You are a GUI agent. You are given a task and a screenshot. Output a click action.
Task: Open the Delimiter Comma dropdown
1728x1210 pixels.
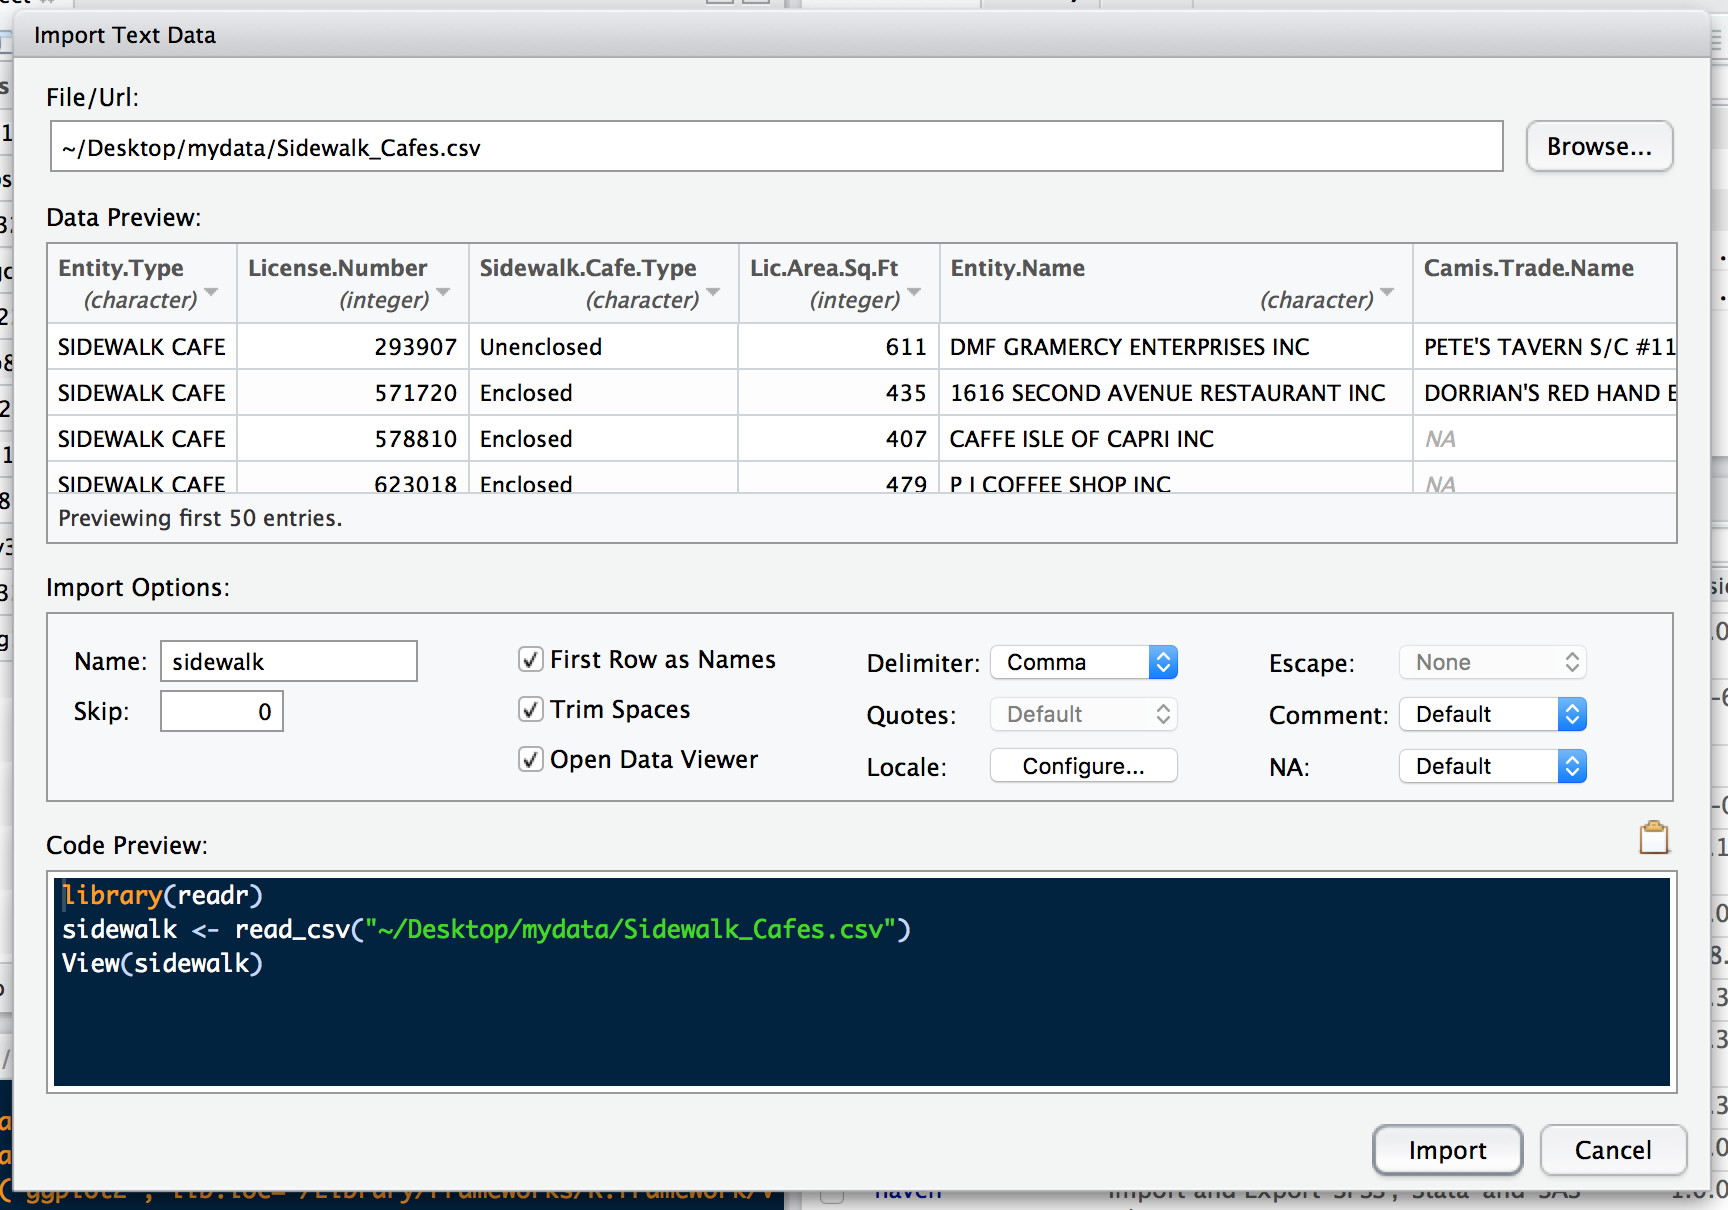1084,662
